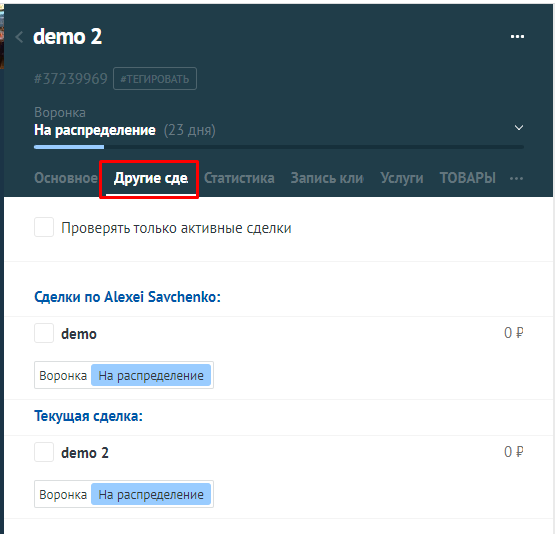The height and width of the screenshot is (534, 555).
Task: Switch to the Услуги tab
Action: [x=402, y=178]
